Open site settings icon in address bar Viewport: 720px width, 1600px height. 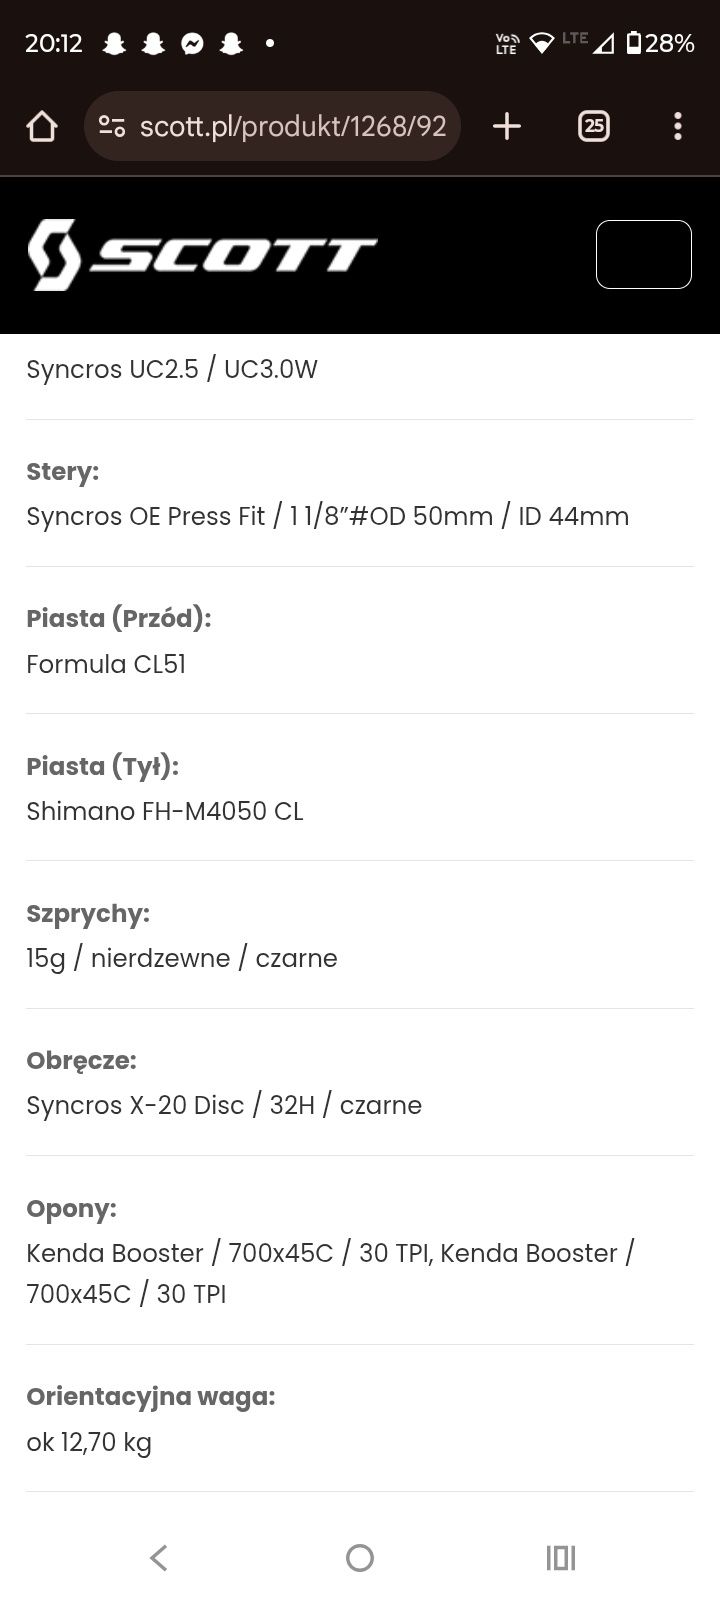[112, 126]
